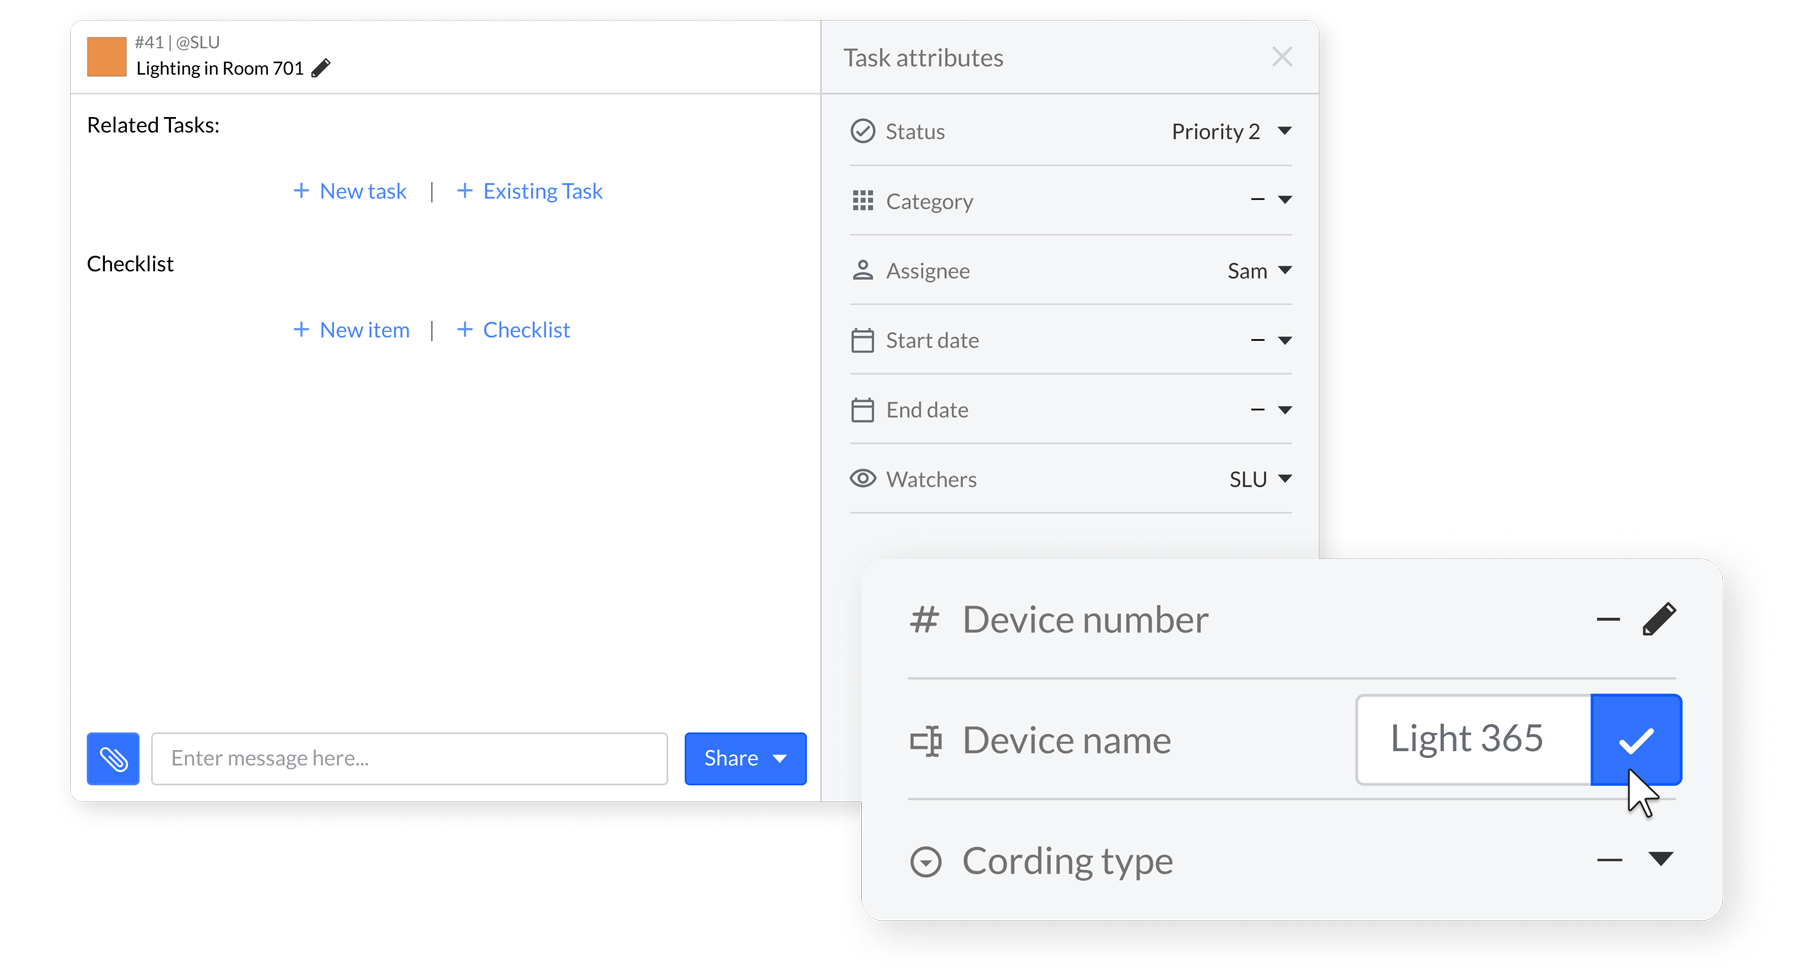Viewport: 1800px width, 974px height.
Task: Add a New task link
Action: 350,191
